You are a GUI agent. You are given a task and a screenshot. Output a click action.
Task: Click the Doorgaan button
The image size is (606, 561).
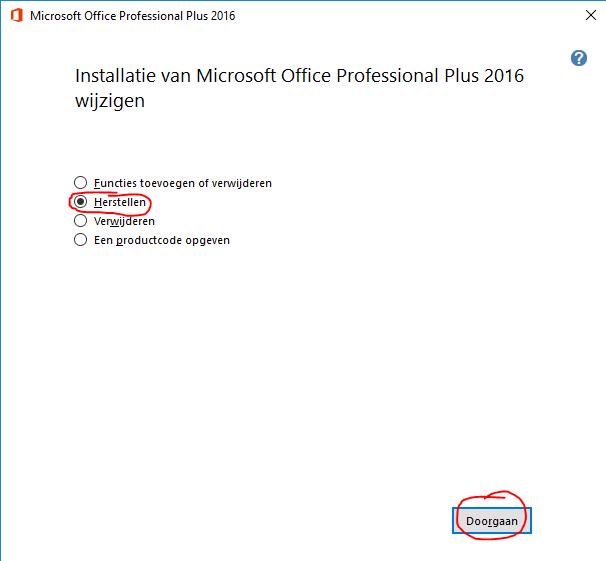pos(492,521)
